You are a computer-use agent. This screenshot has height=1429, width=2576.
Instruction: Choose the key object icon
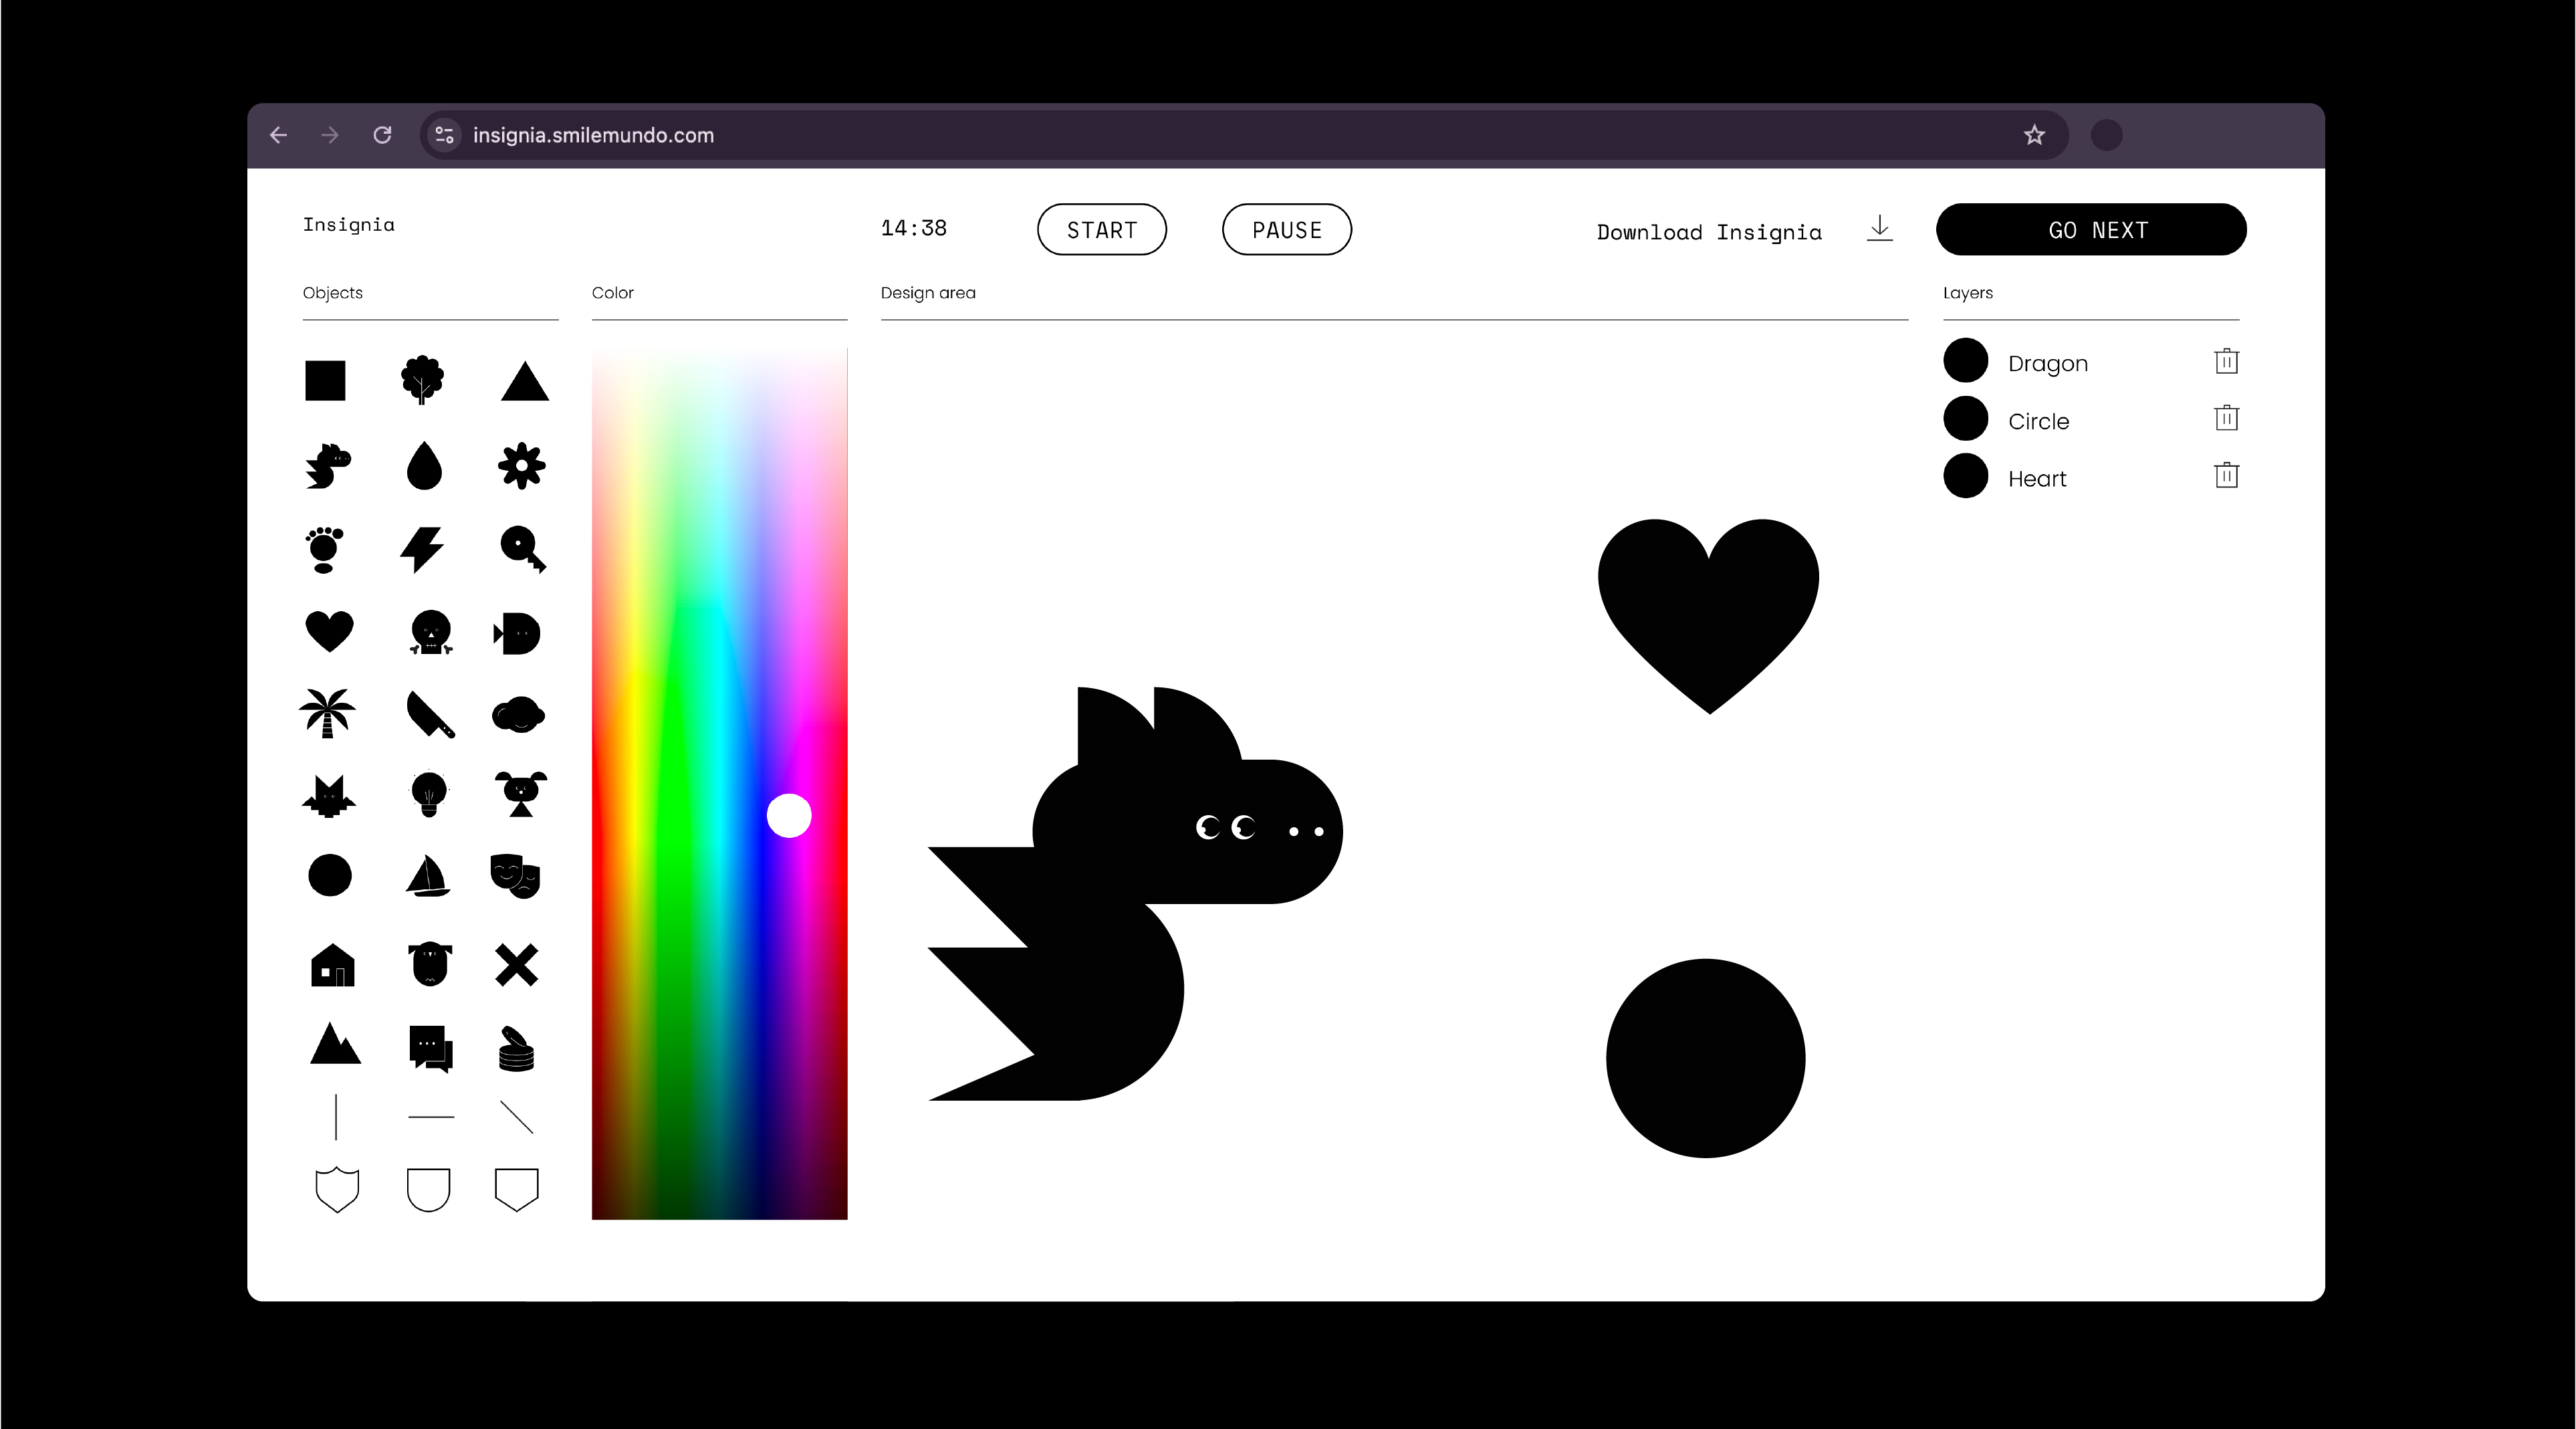tap(523, 549)
